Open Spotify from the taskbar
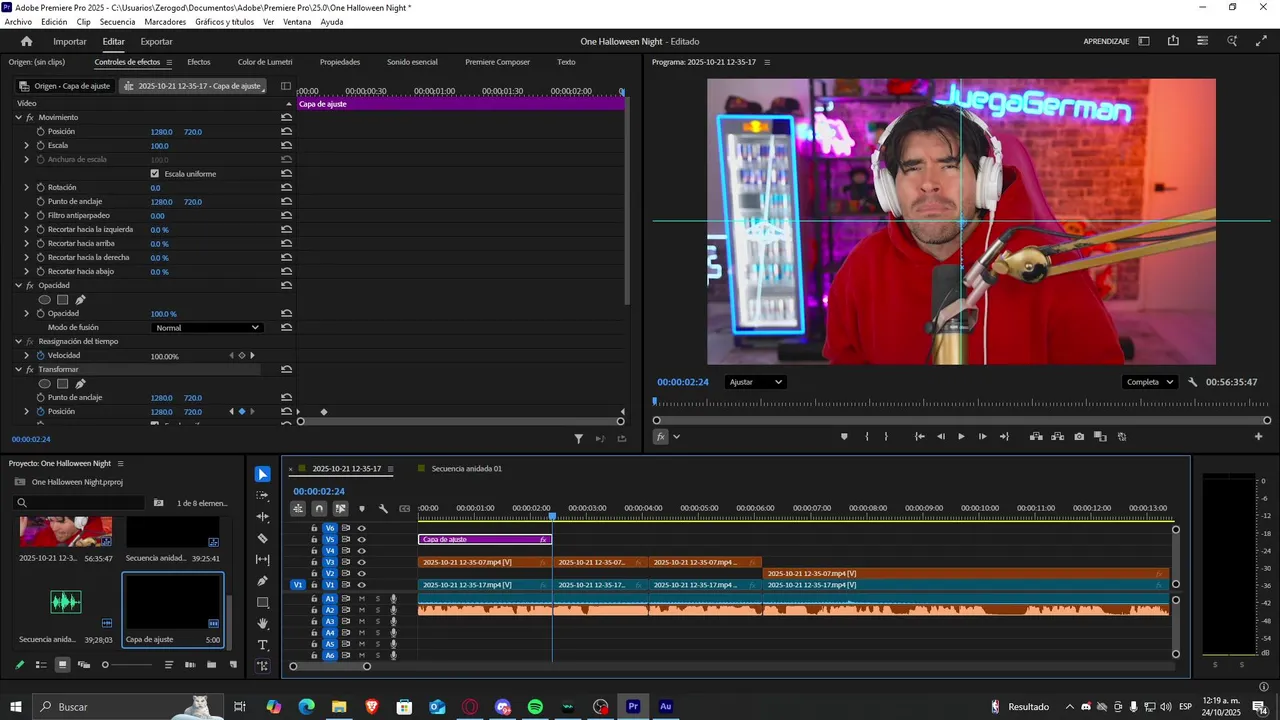 pyautogui.click(x=535, y=706)
